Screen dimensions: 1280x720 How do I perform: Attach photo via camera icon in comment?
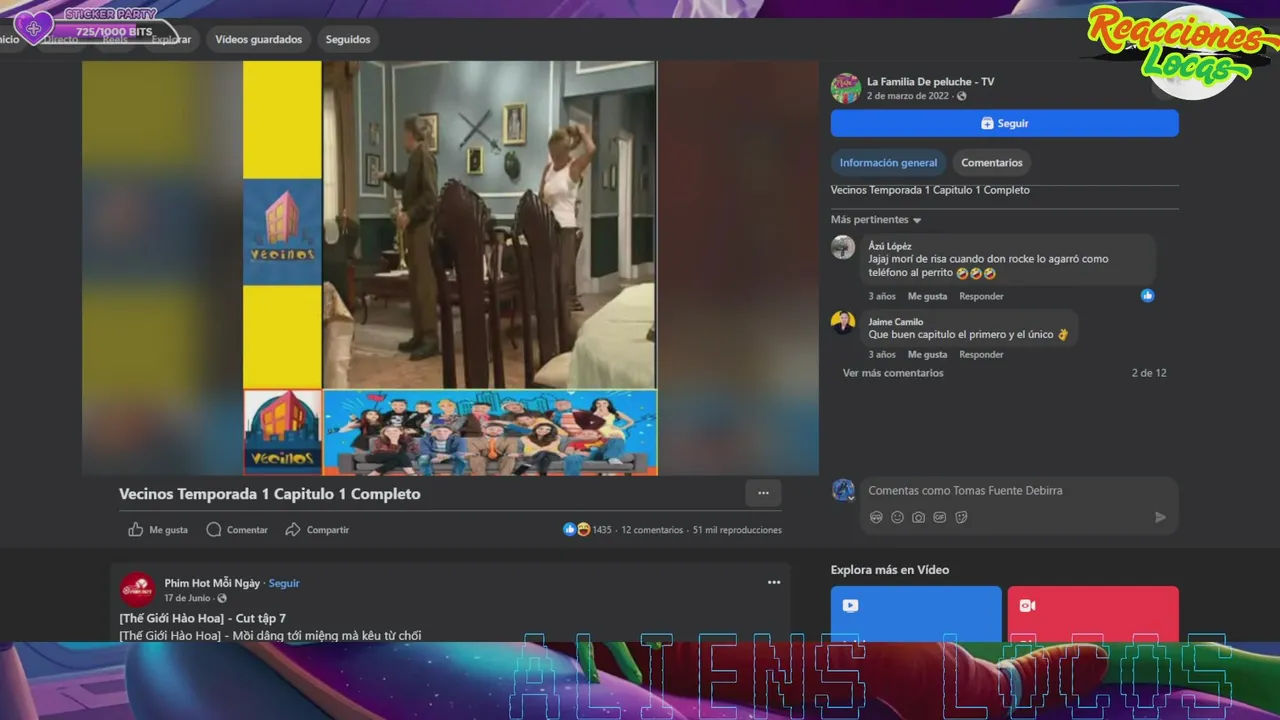pos(918,517)
